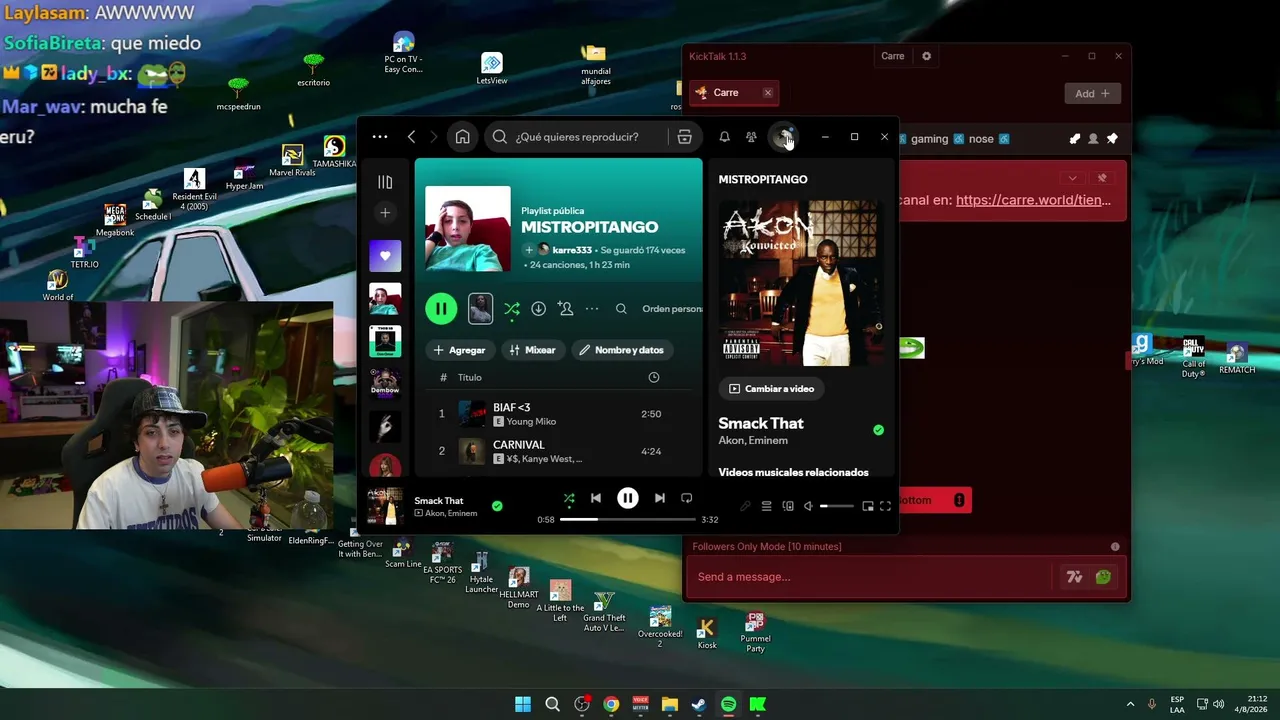The height and width of the screenshot is (720, 1280).
Task: Open Windows taskbar search
Action: point(552,704)
